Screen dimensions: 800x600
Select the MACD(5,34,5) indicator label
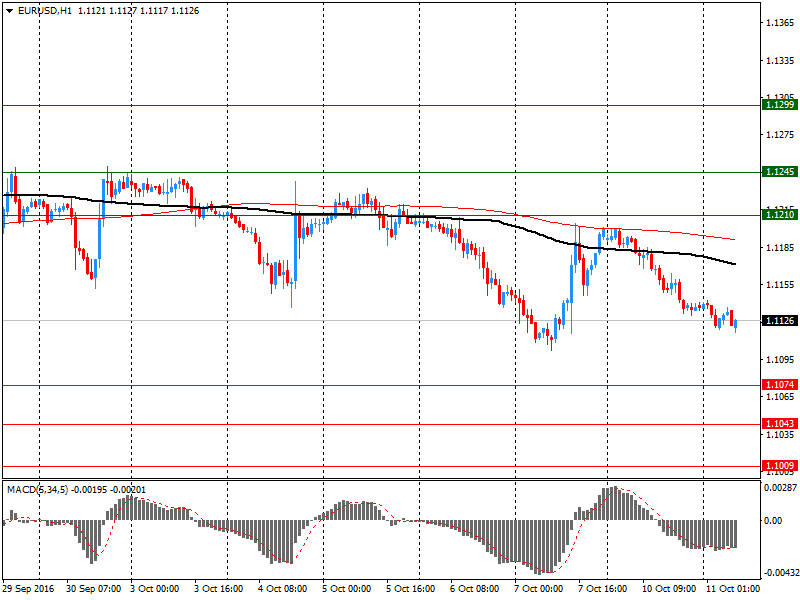tap(37, 490)
